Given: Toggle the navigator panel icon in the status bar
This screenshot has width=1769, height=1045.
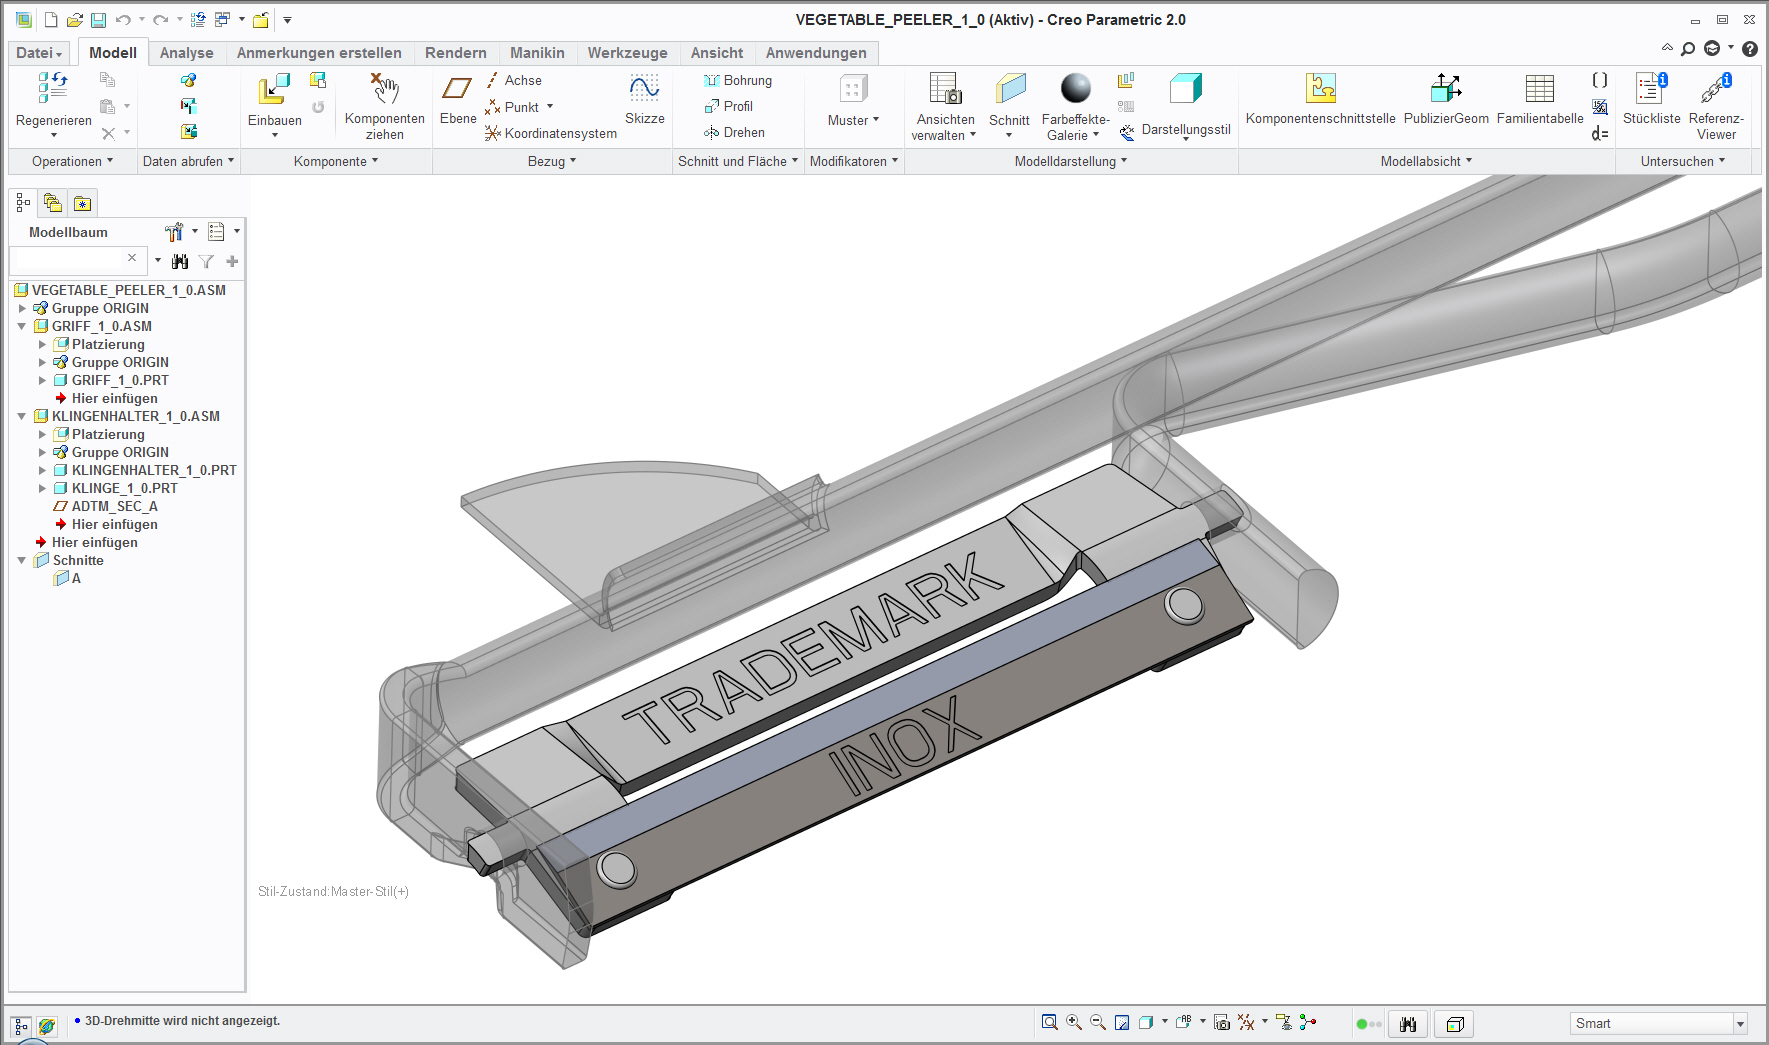Looking at the screenshot, I should (21, 1027).
